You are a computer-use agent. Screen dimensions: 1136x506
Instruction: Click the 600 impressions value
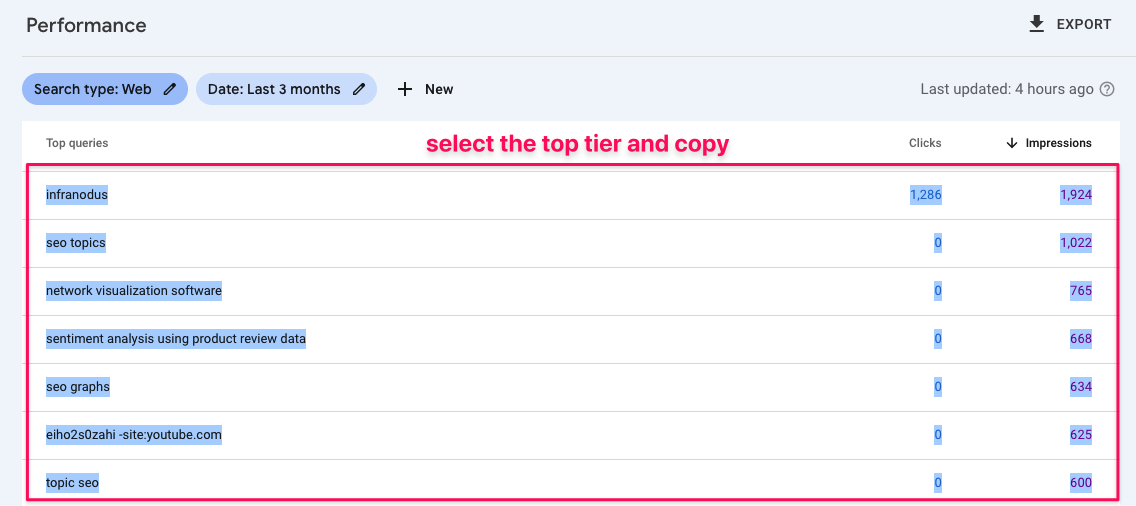pos(1080,482)
